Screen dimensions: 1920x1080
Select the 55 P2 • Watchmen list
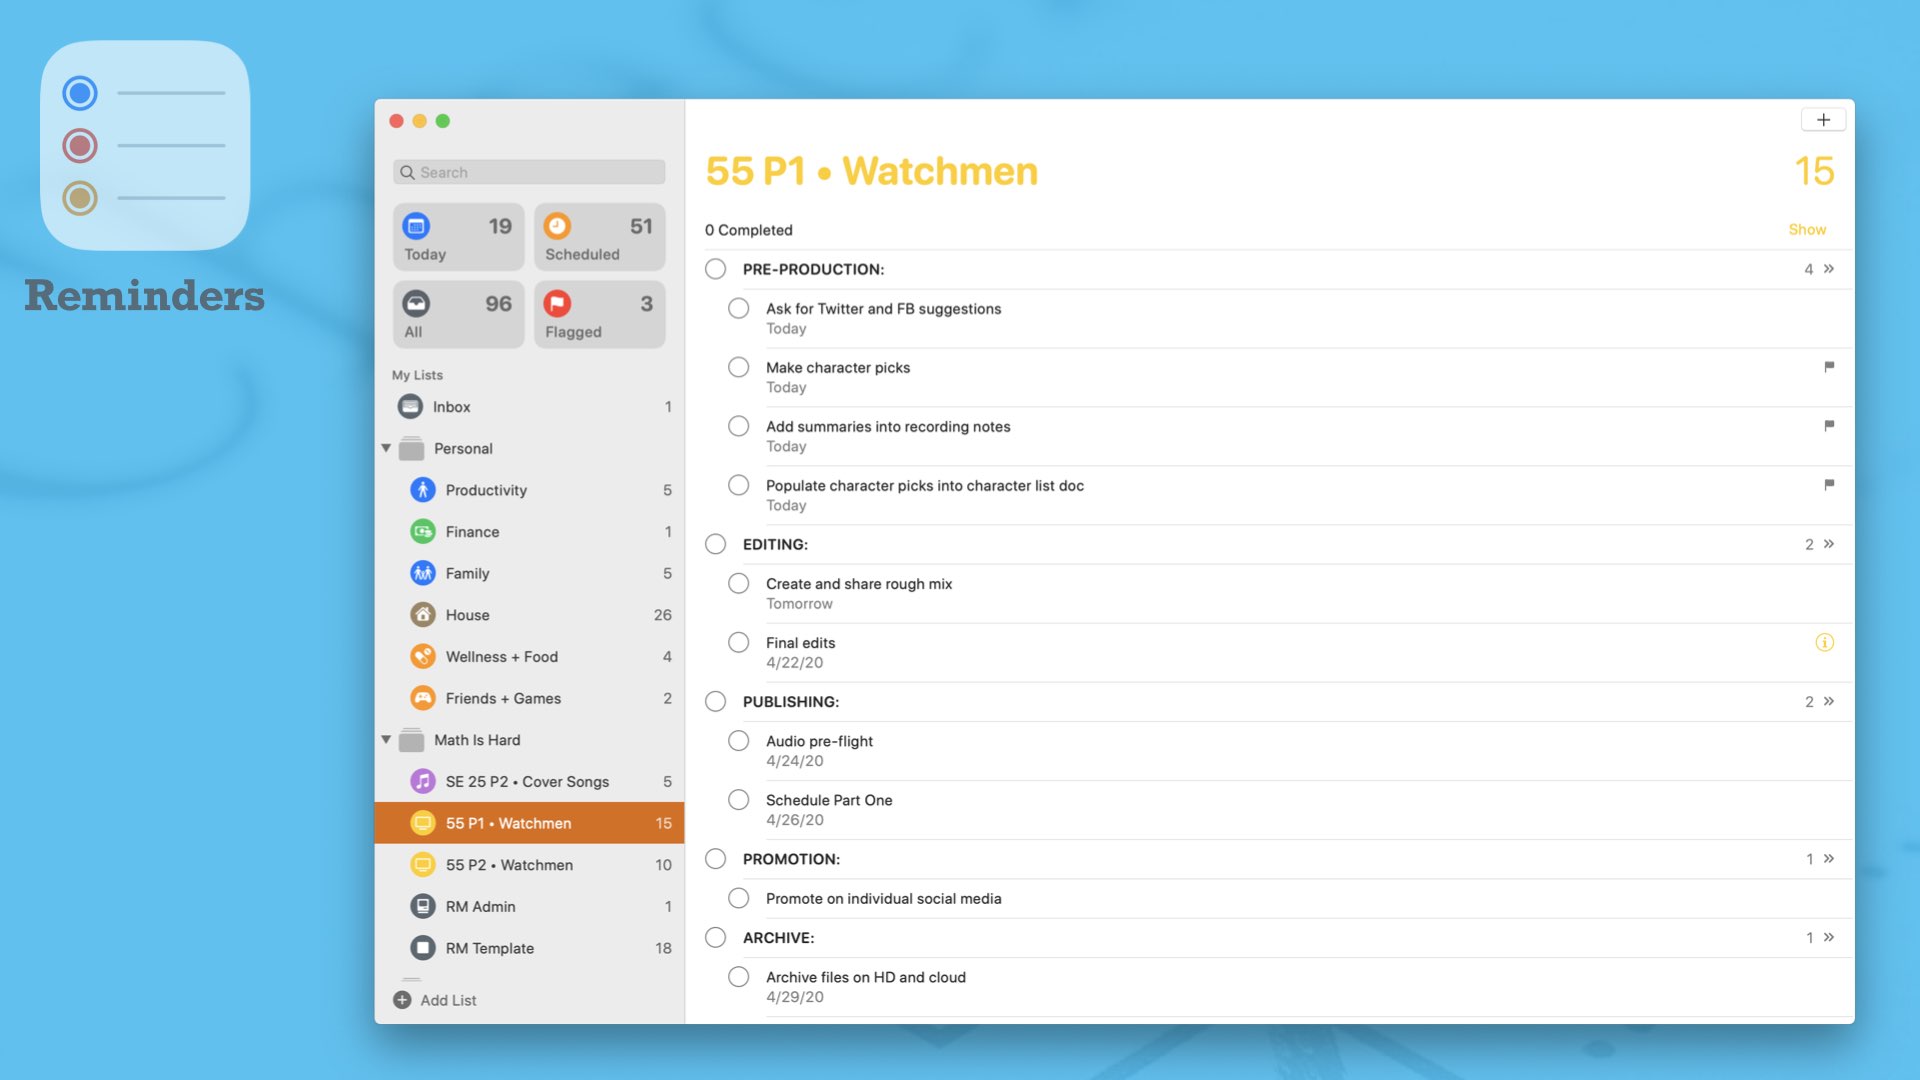[530, 865]
